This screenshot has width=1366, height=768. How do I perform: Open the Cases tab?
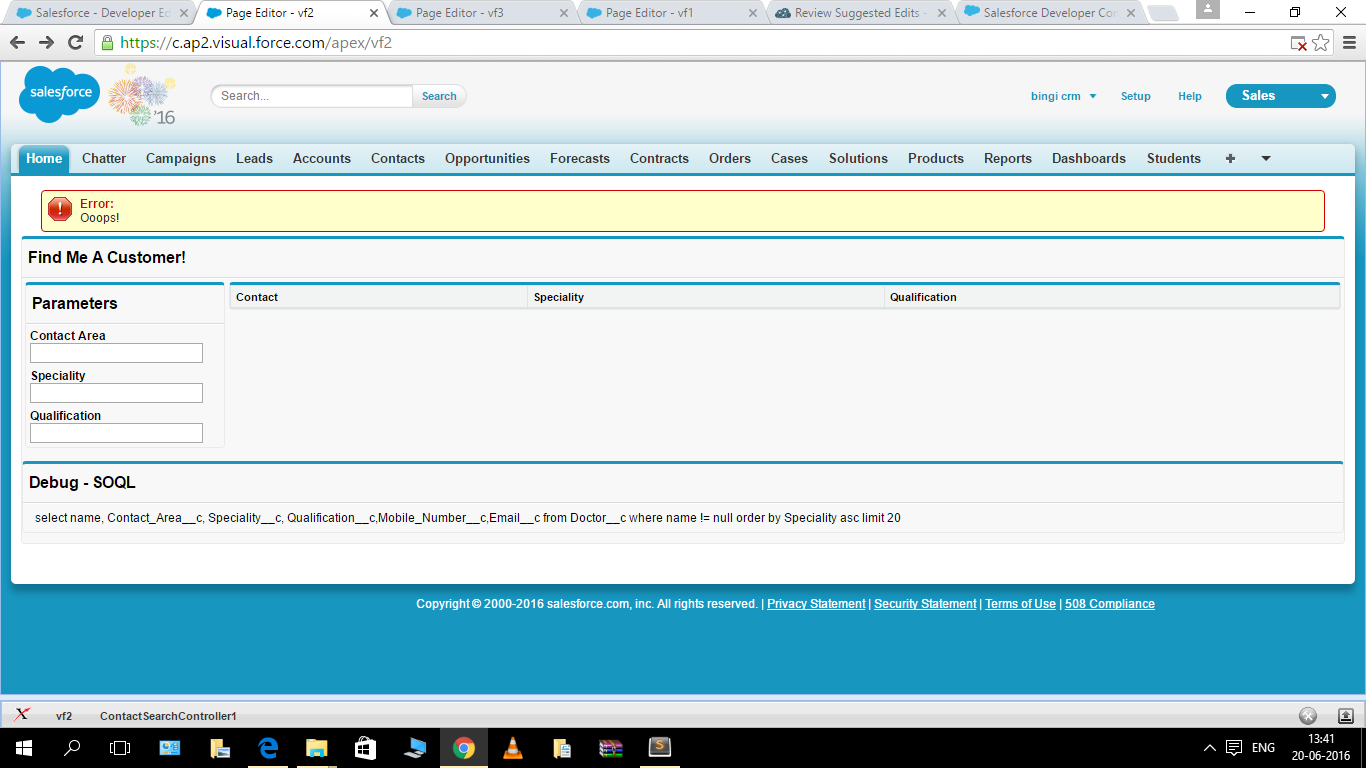pyautogui.click(x=789, y=158)
